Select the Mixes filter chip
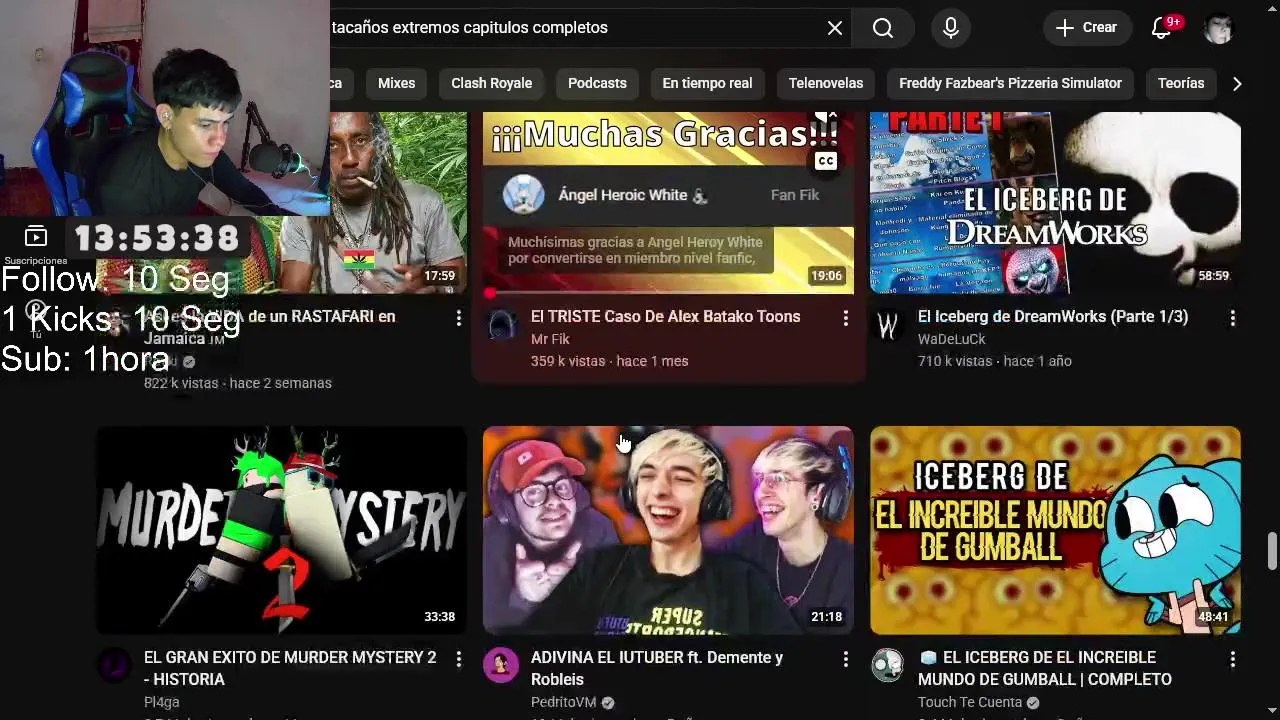The width and height of the screenshot is (1280, 720). point(396,83)
